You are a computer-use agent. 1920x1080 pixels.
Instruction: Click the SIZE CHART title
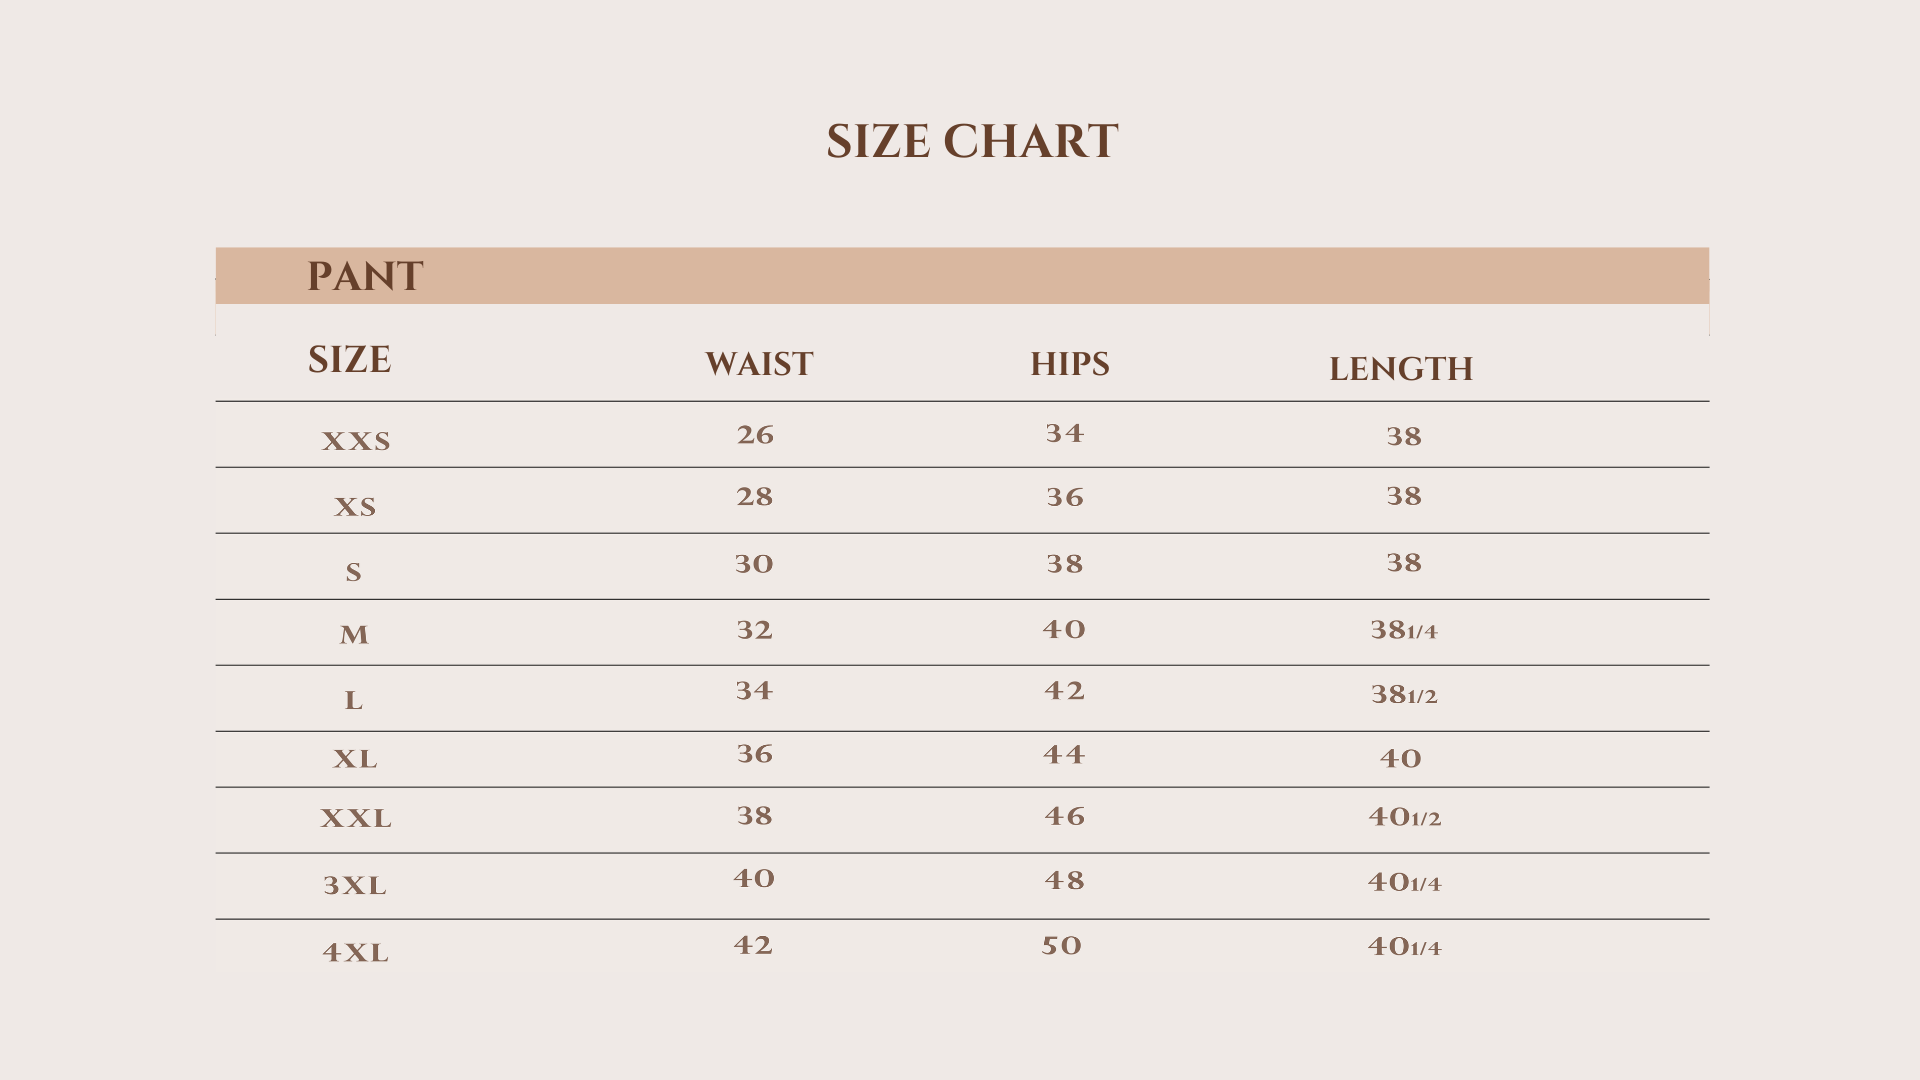[971, 141]
